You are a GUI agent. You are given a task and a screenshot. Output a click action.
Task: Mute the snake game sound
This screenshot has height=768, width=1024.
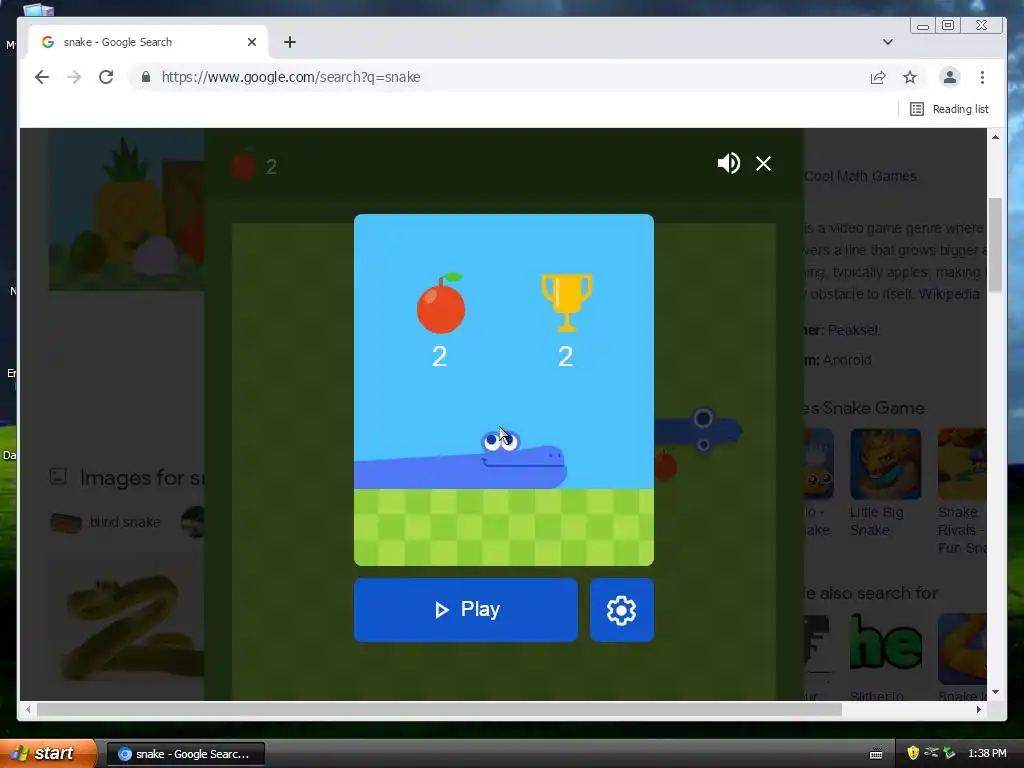tap(728, 163)
